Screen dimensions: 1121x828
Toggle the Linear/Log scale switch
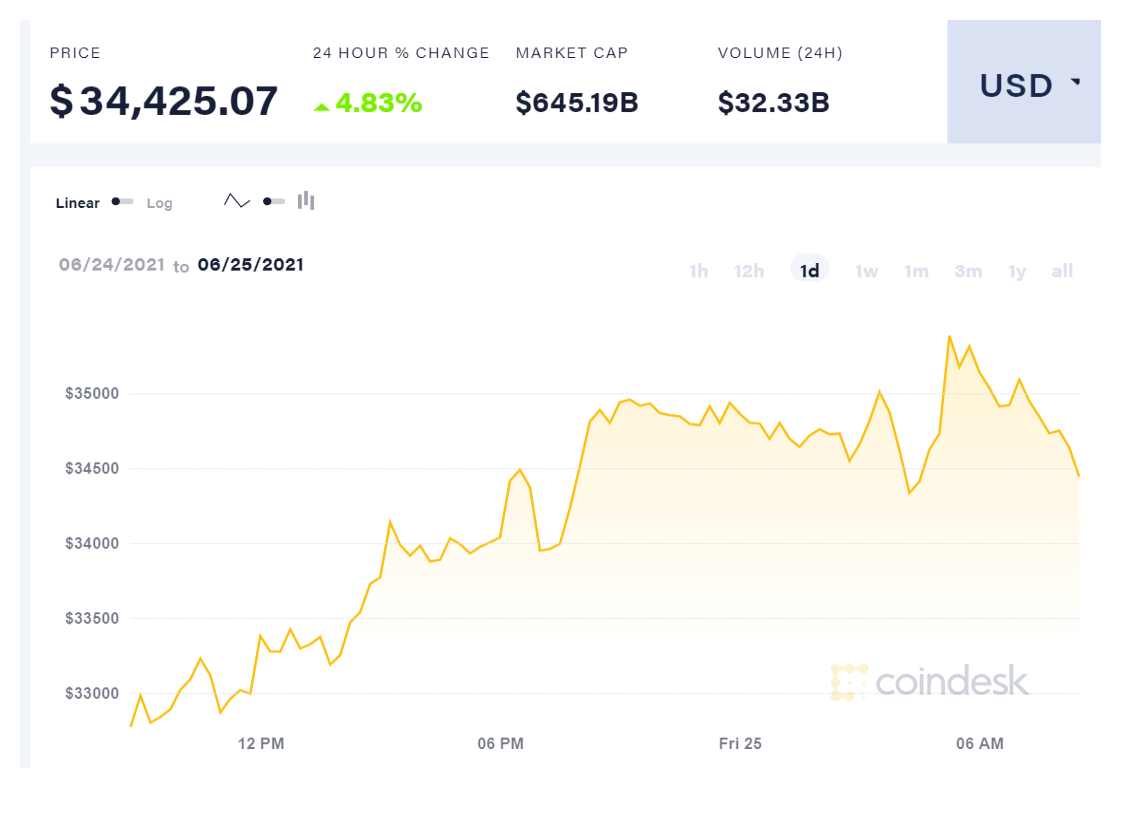pyautogui.click(x=123, y=202)
